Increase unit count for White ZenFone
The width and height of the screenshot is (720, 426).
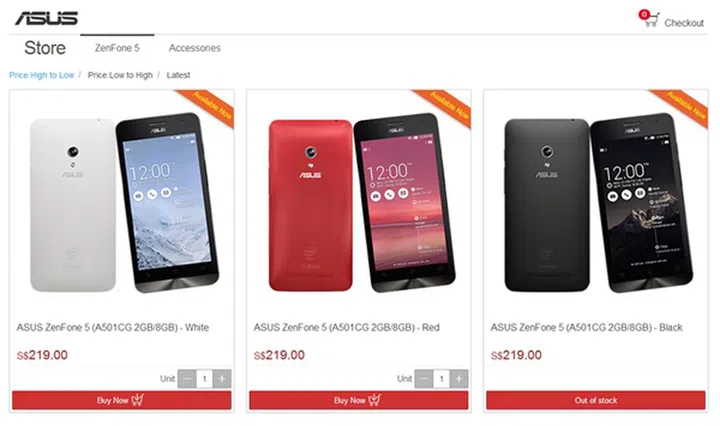(x=222, y=379)
